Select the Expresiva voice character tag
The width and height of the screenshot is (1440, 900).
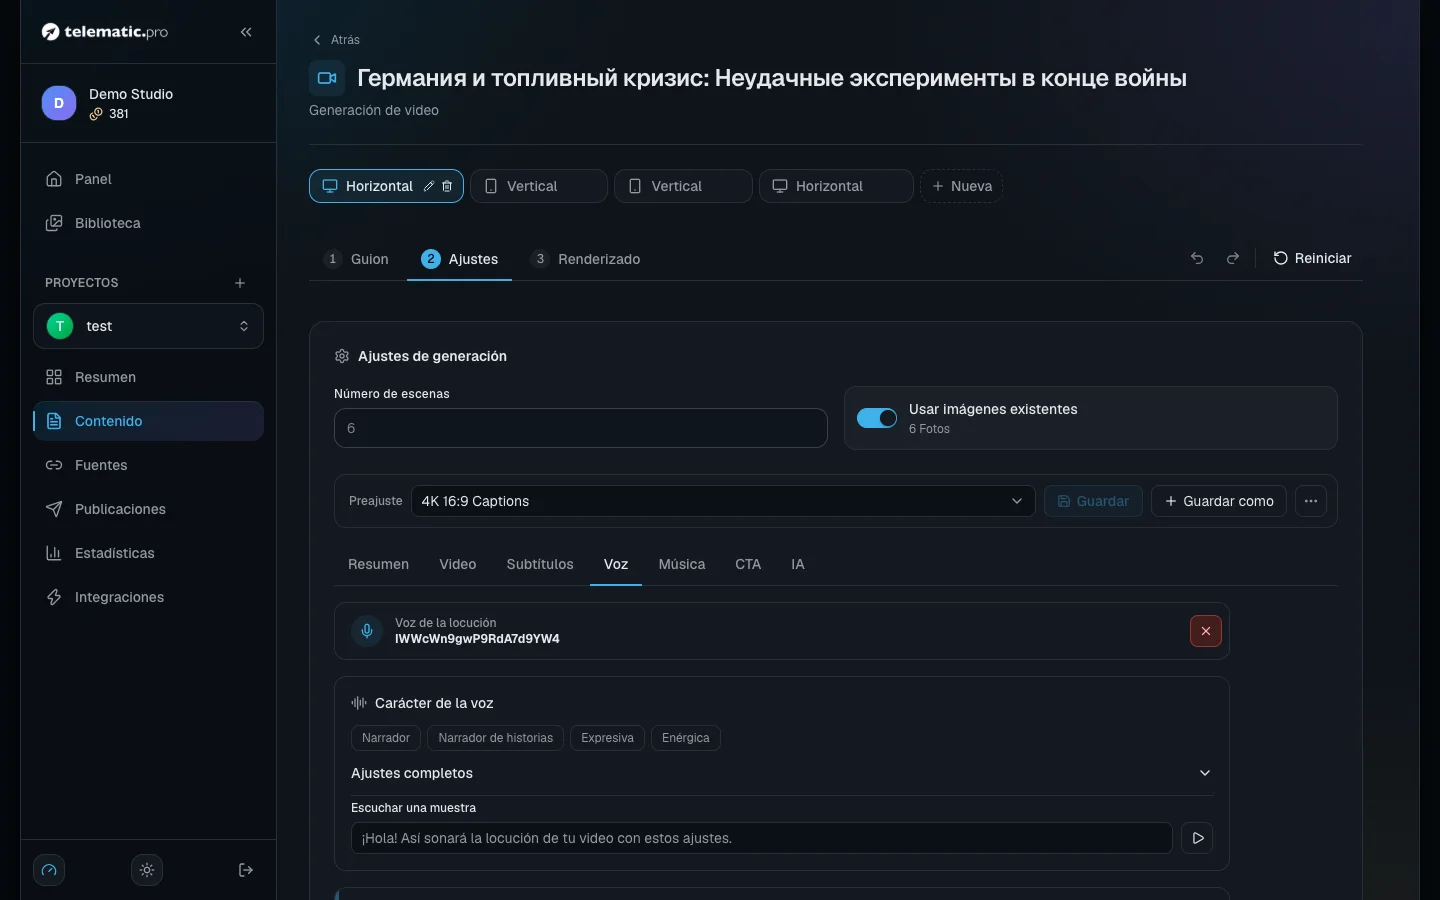[x=608, y=738]
